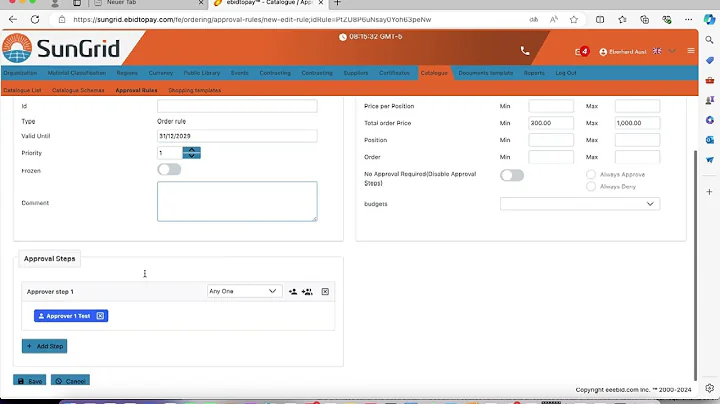The image size is (720, 404).
Task: Add page to favorites with star icon
Action: click(574, 19)
